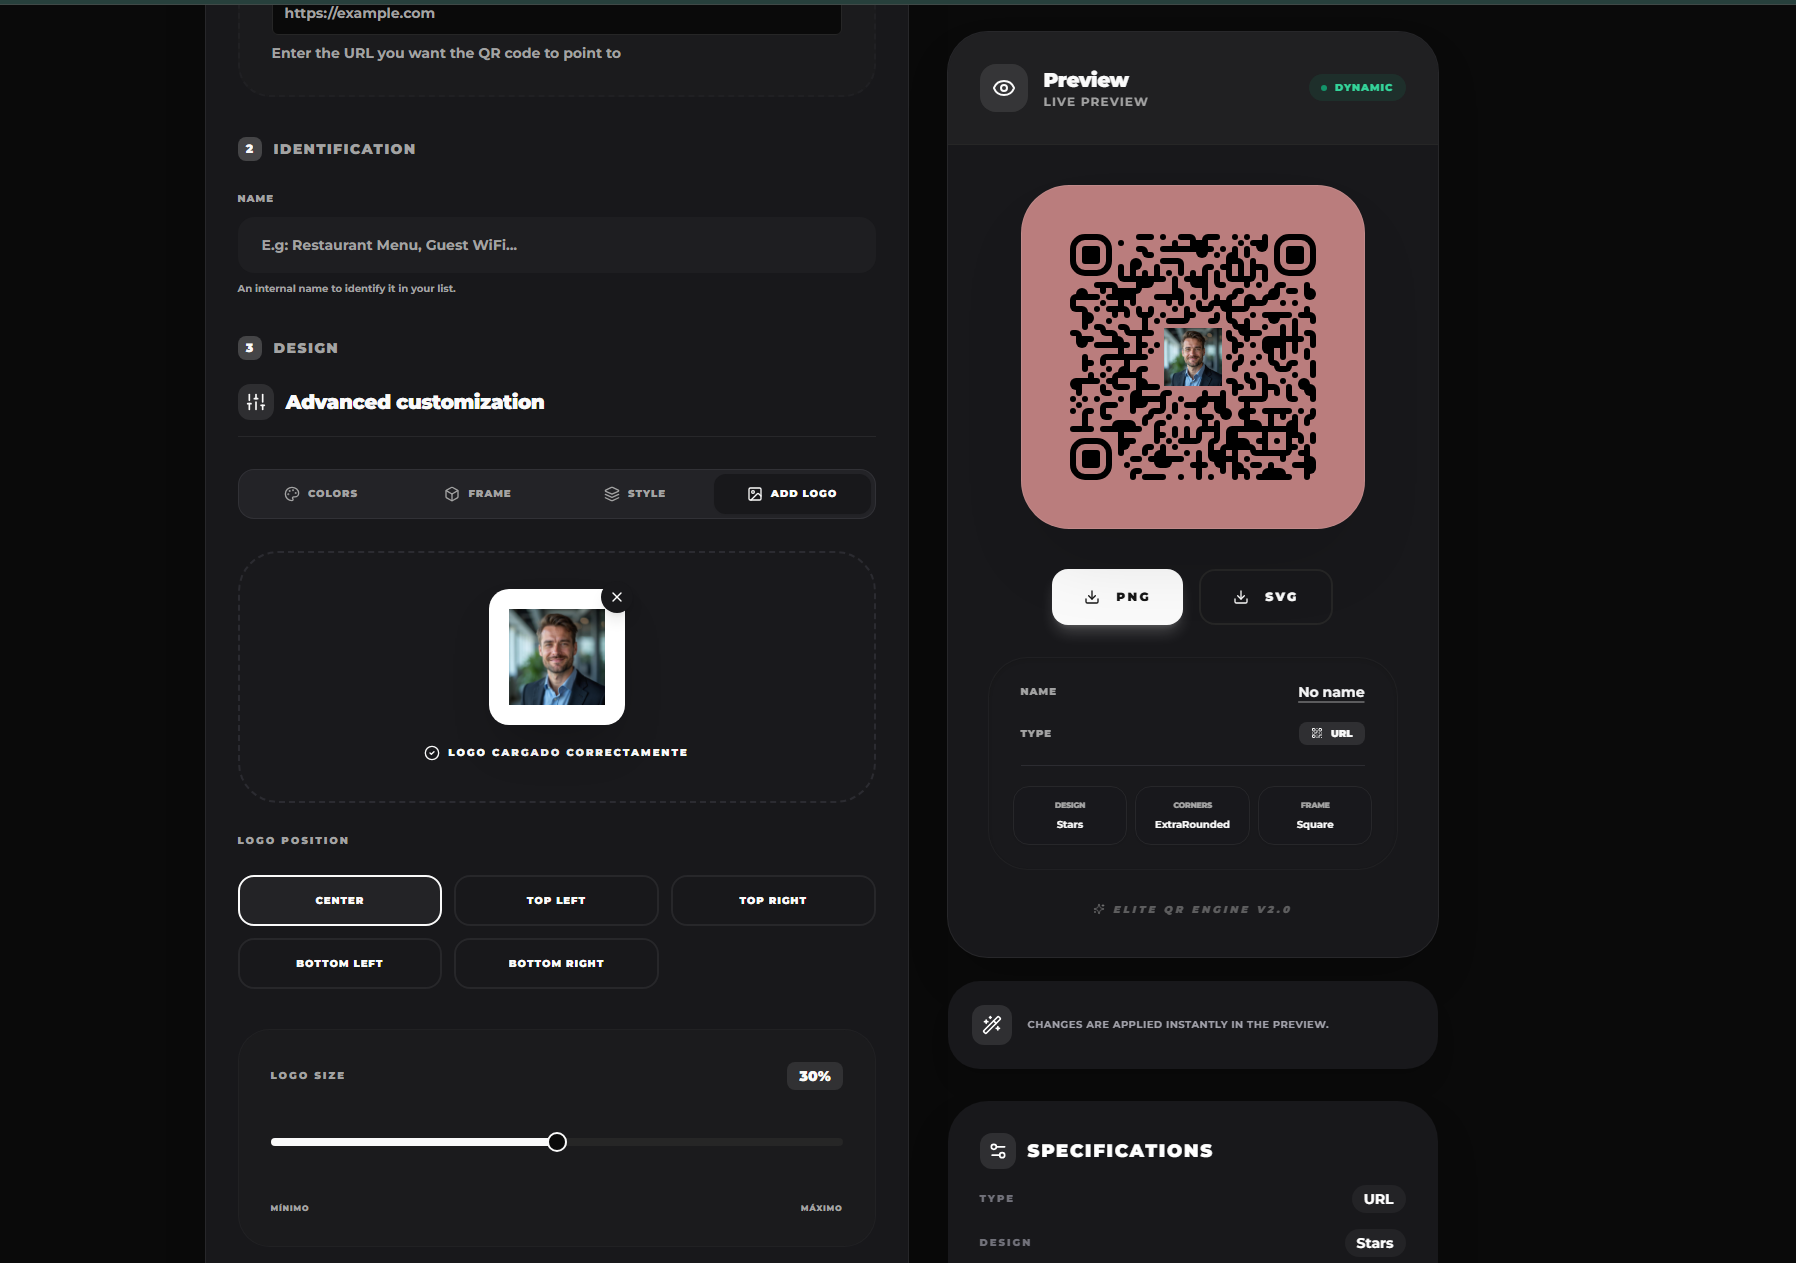
Task: Click the QR icon inside the URL type badge
Action: coord(1317,733)
